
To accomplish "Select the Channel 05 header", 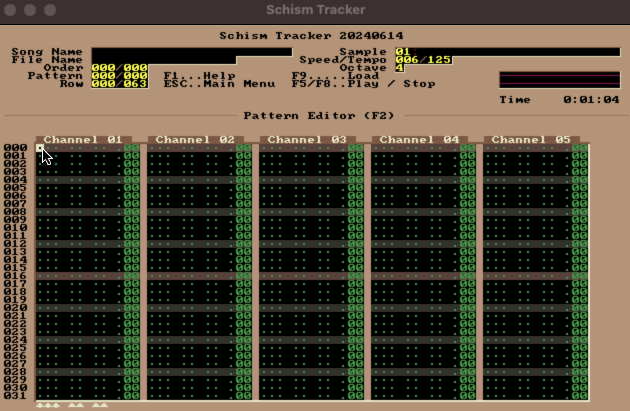I will [x=531, y=139].
